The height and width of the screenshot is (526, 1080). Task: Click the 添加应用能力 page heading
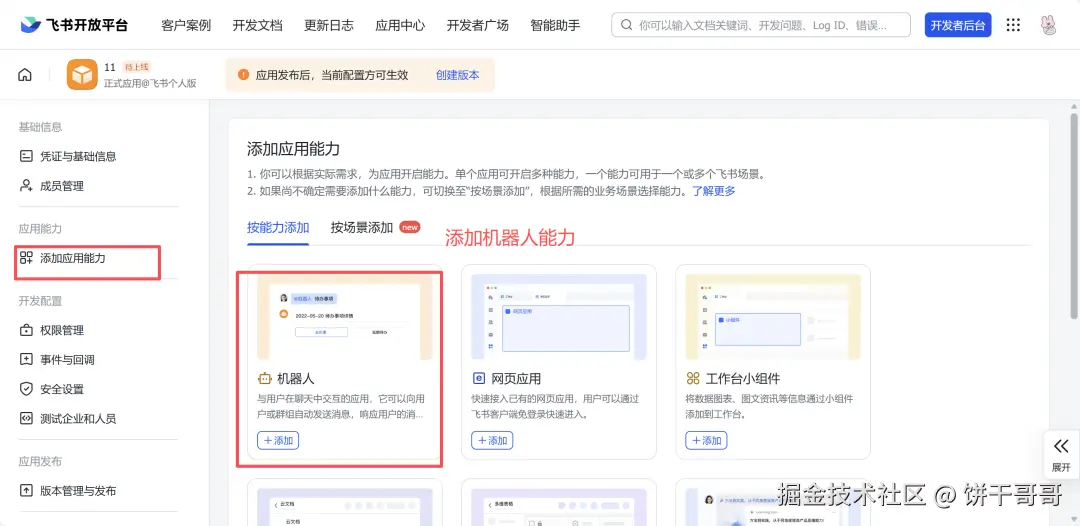[x=293, y=149]
